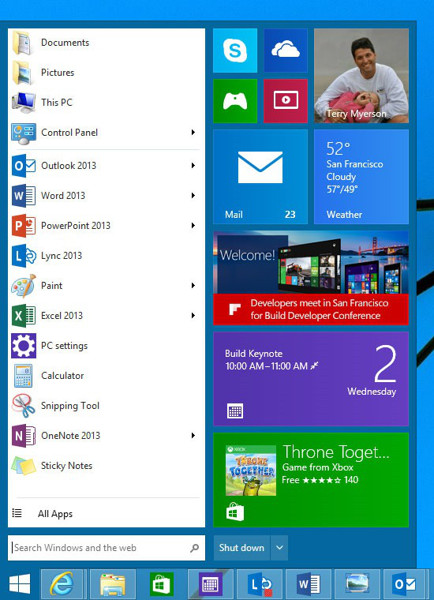Open File Explorer from the taskbar
434x600 pixels.
click(x=113, y=584)
